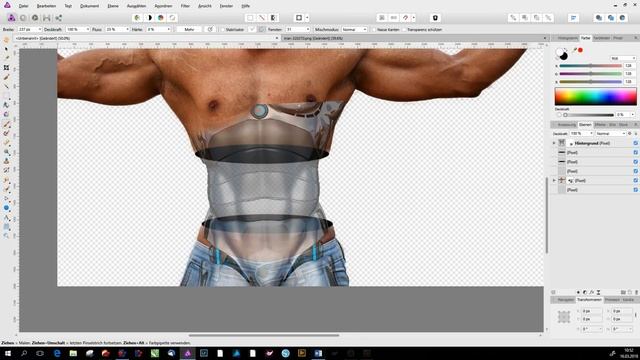
Task: Select the Pen tool
Action: click(x=6, y=199)
